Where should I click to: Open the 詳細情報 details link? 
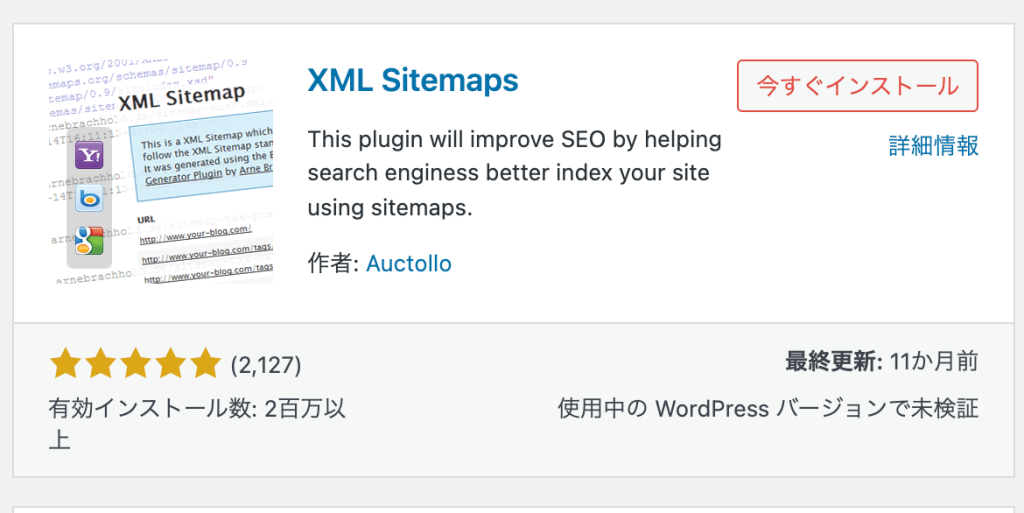(x=933, y=146)
